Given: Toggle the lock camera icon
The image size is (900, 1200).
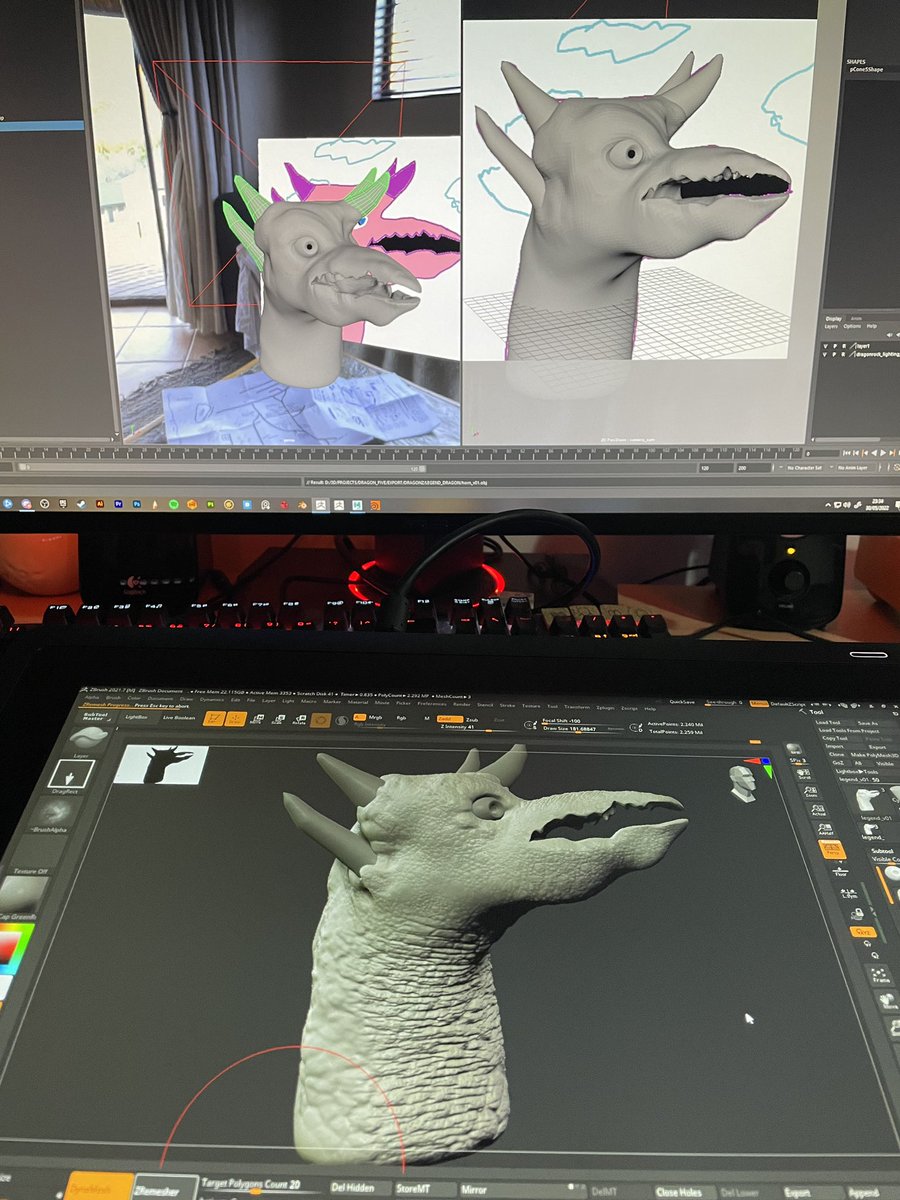Looking at the screenshot, I should point(857,914).
